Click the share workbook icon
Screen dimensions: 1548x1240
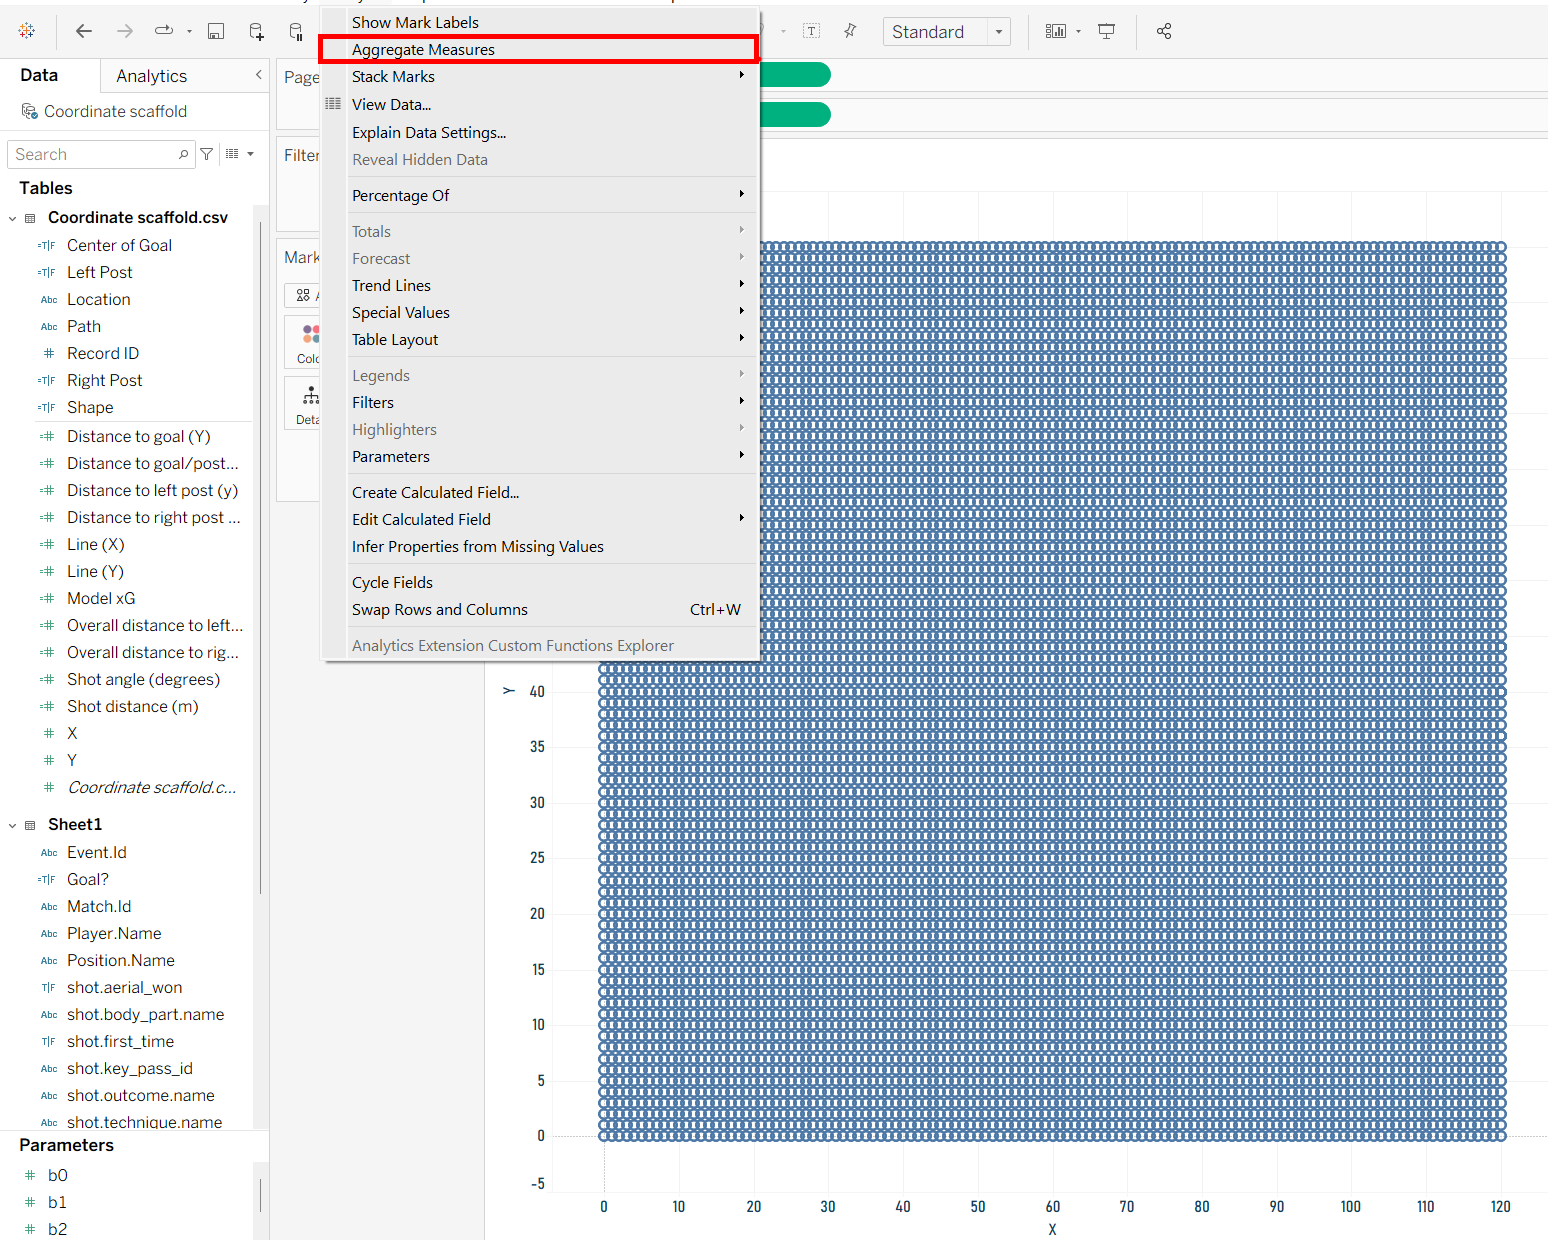click(x=1163, y=31)
